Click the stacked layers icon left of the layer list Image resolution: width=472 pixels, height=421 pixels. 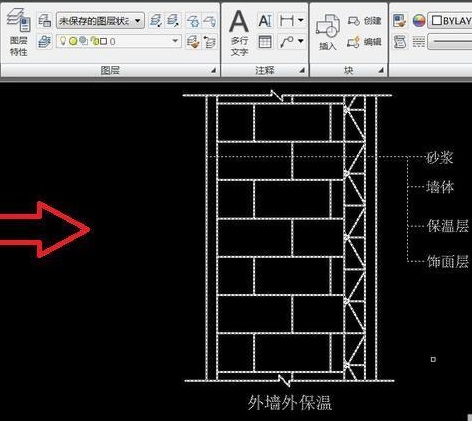tap(44, 41)
